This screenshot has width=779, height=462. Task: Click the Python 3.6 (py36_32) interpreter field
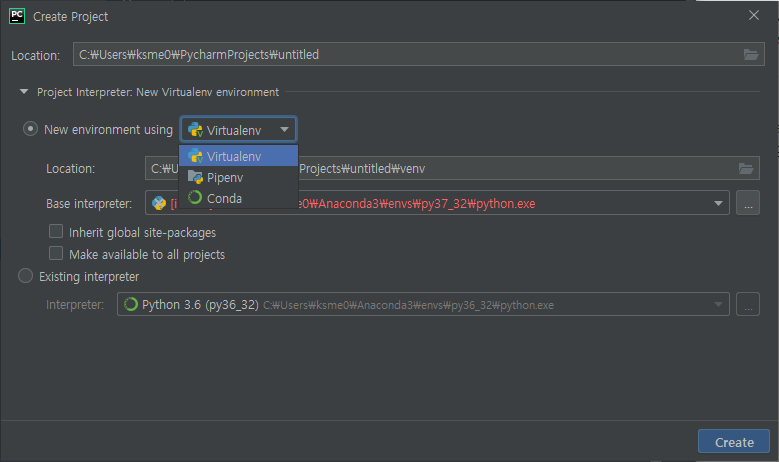pyautogui.click(x=423, y=305)
